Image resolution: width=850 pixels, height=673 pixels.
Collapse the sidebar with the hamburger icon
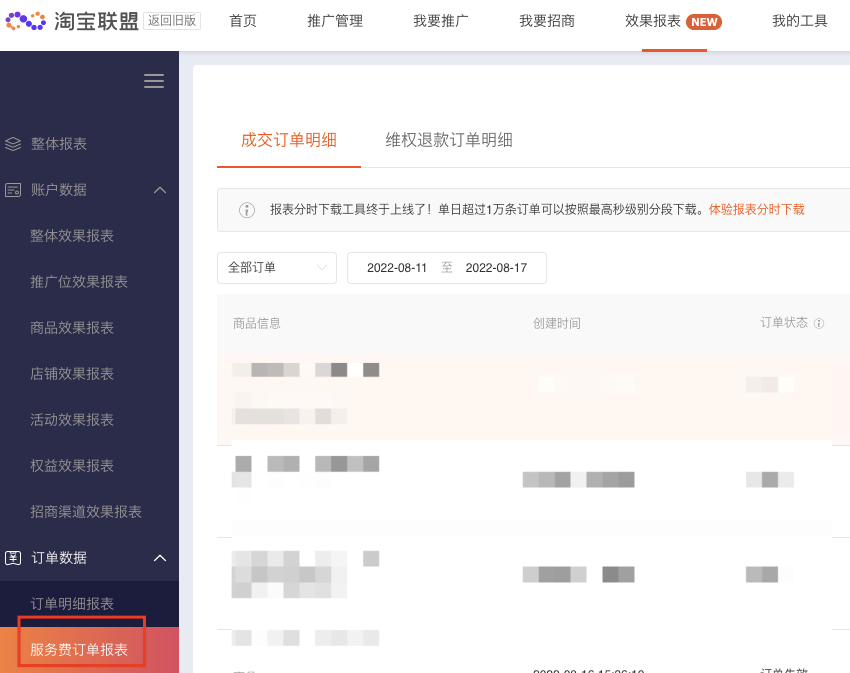click(154, 81)
